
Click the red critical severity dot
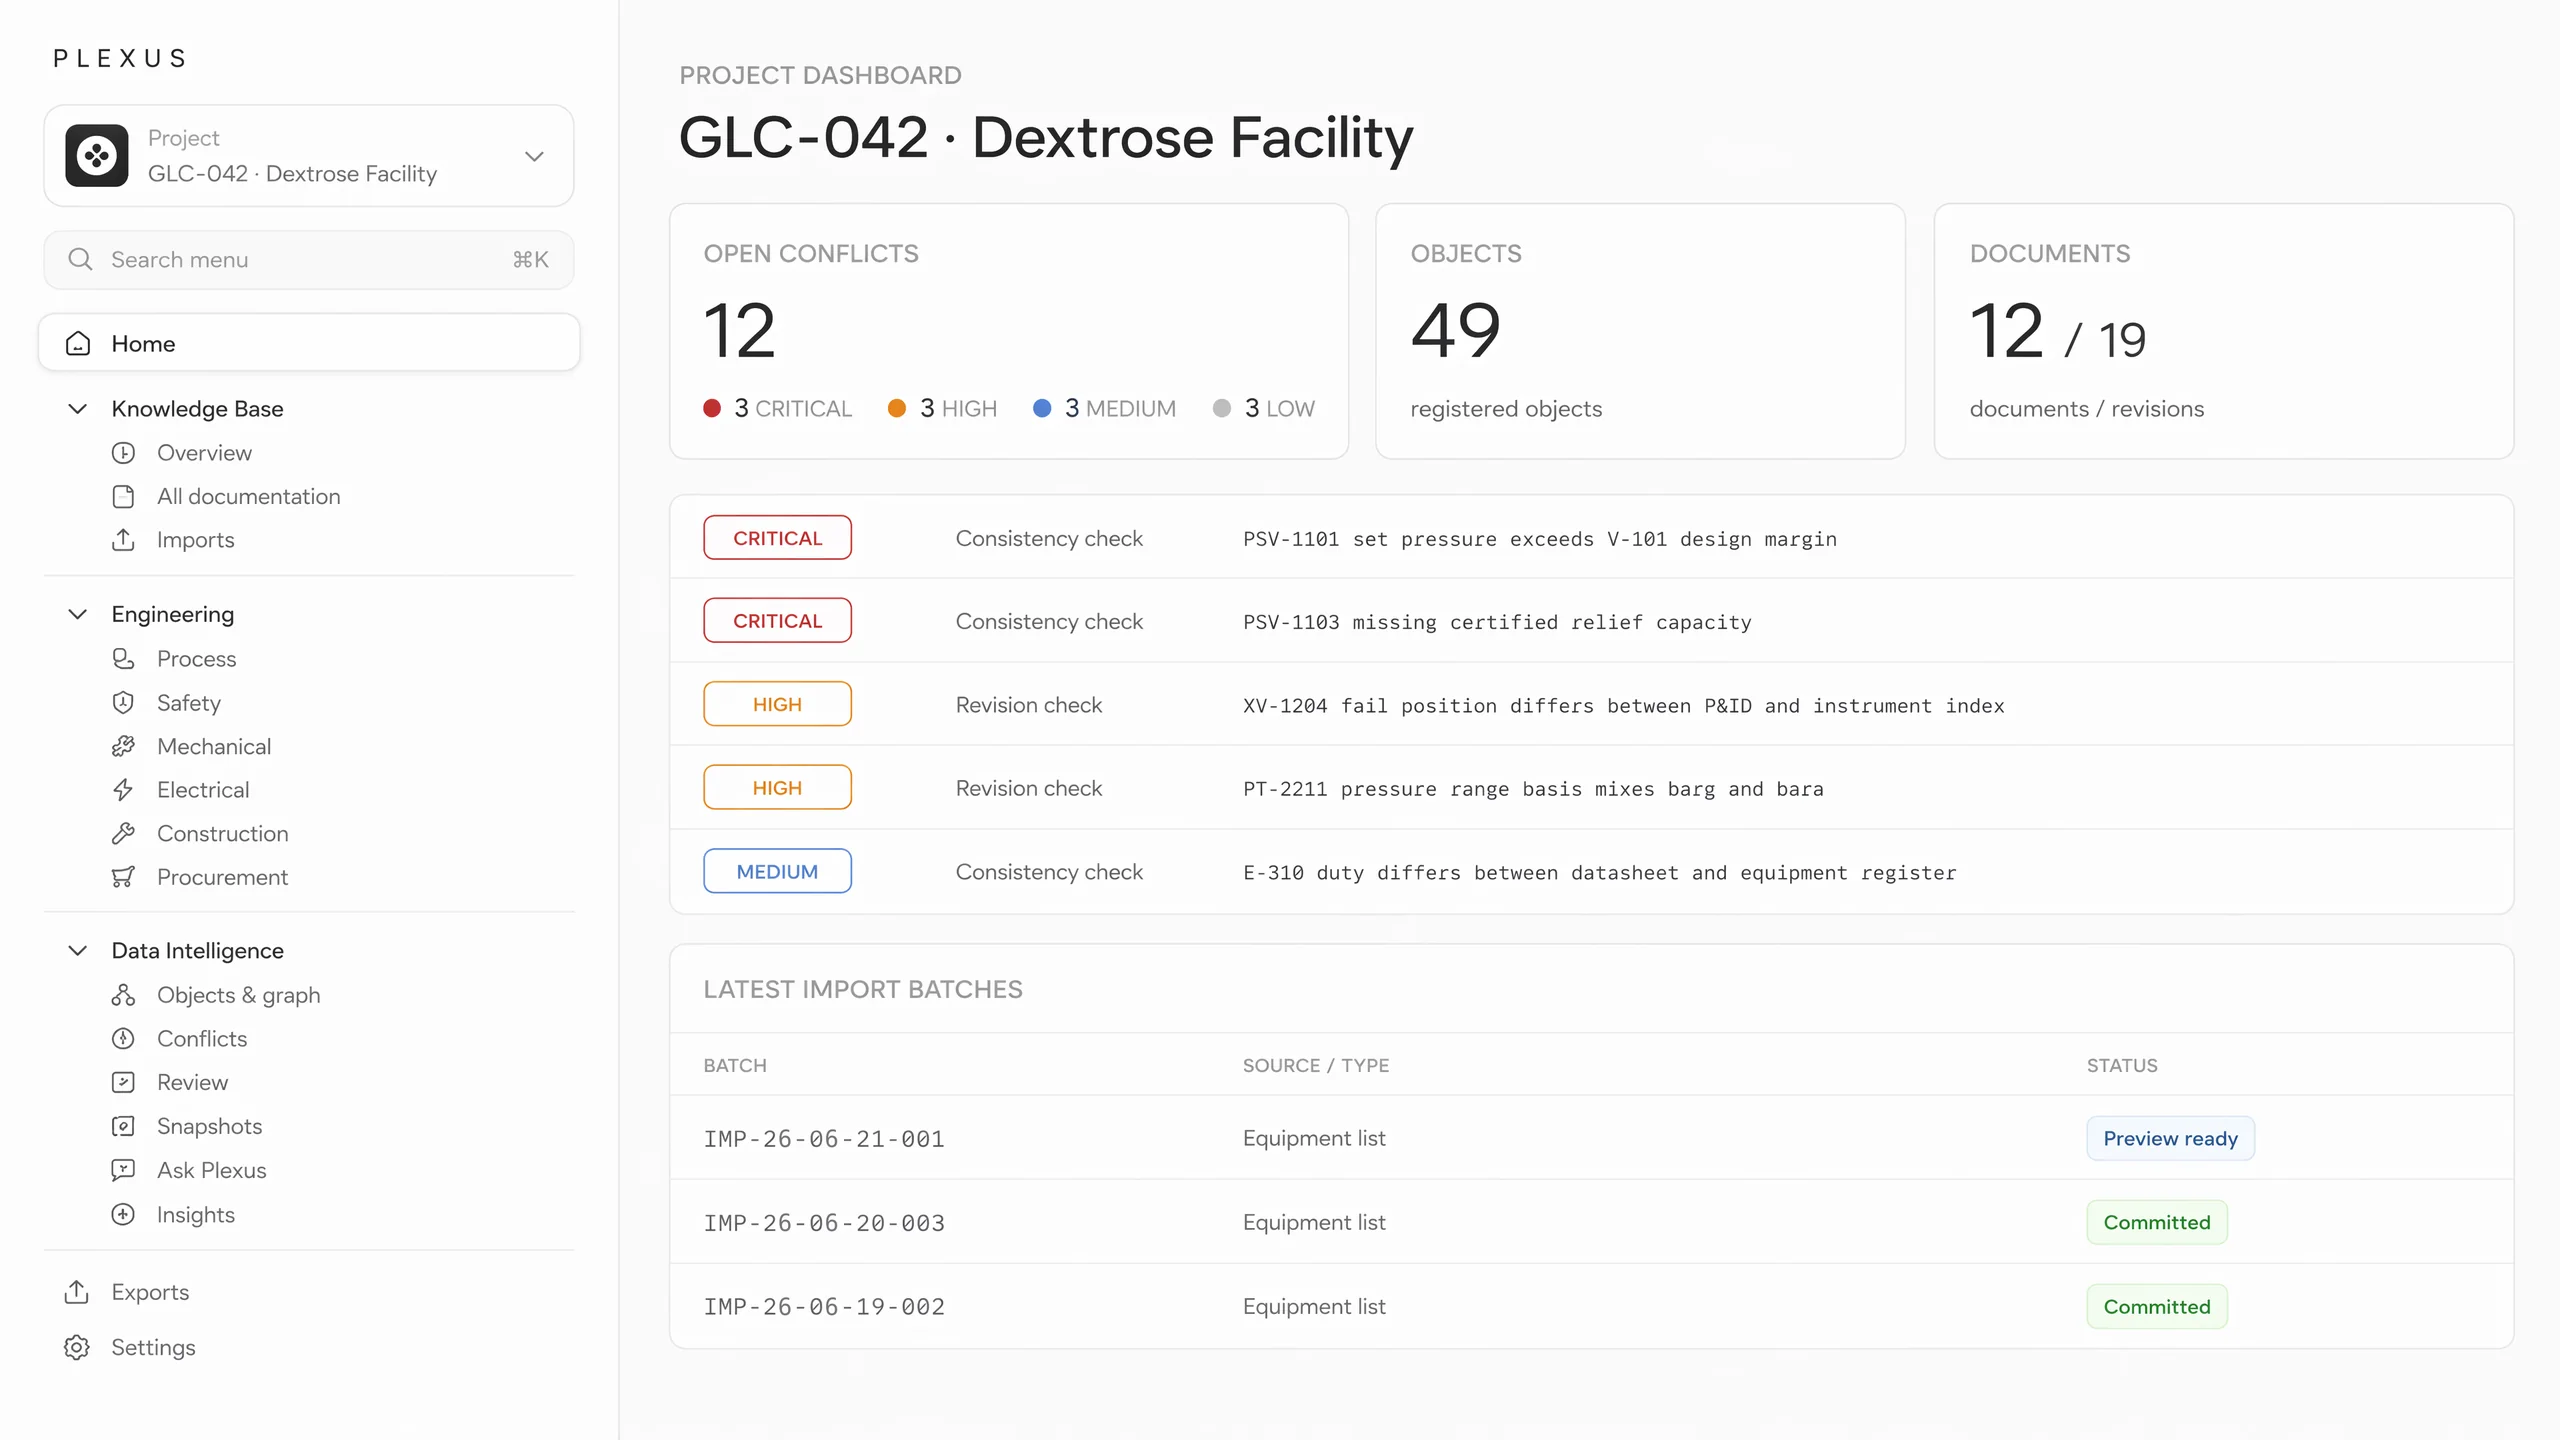(712, 409)
